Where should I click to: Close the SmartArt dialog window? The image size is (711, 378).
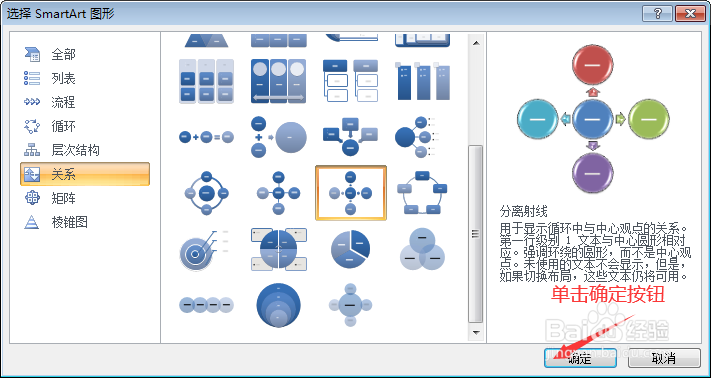click(690, 14)
